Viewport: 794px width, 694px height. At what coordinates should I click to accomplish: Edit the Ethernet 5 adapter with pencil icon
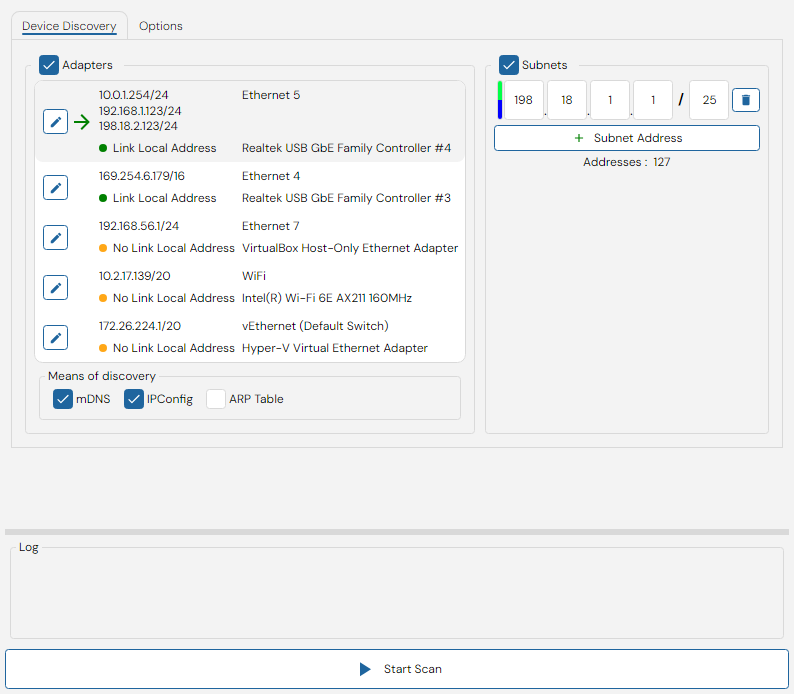[x=56, y=121]
